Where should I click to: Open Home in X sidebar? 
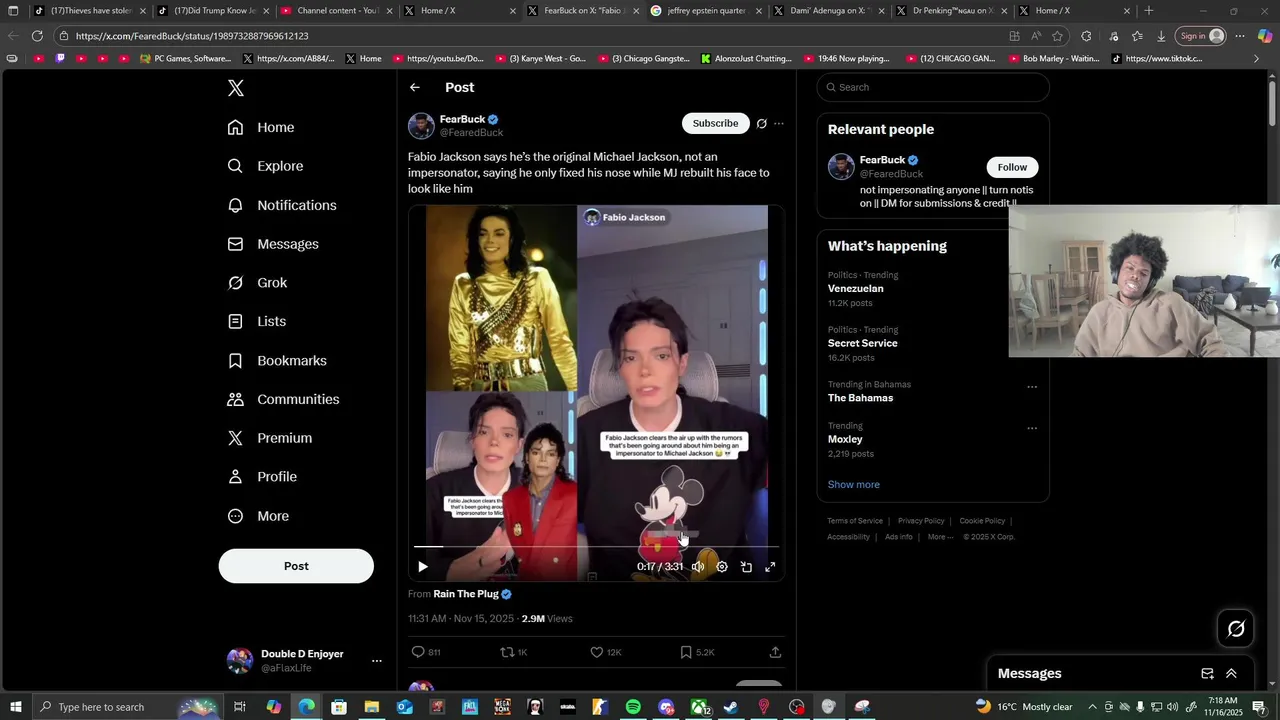[261, 127]
